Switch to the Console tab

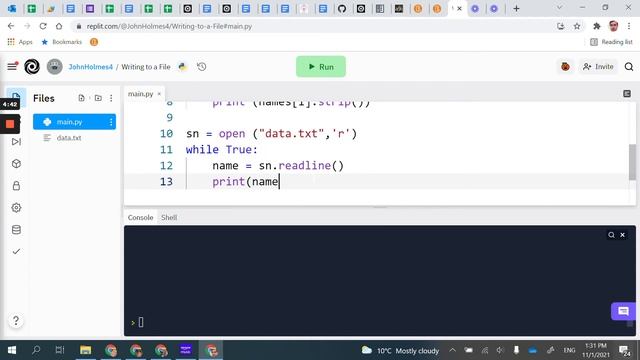click(x=140, y=218)
